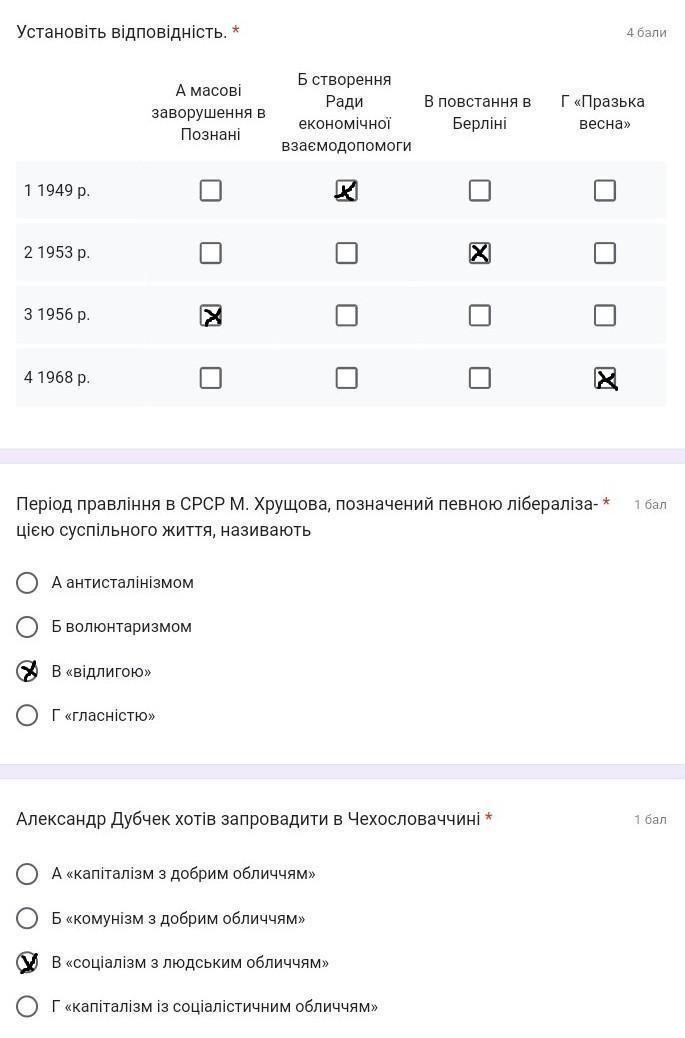Check 1949 р. box for «Празька весна»

[604, 190]
